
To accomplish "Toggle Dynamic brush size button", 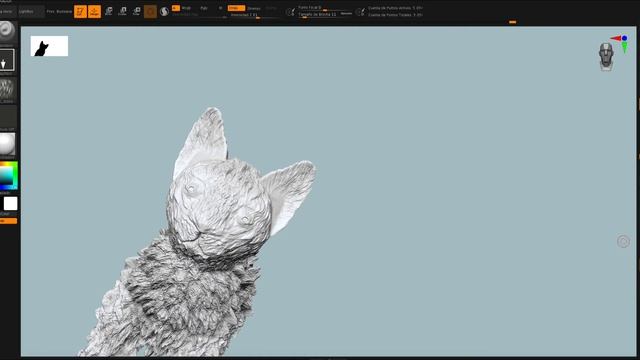I will pos(346,14).
